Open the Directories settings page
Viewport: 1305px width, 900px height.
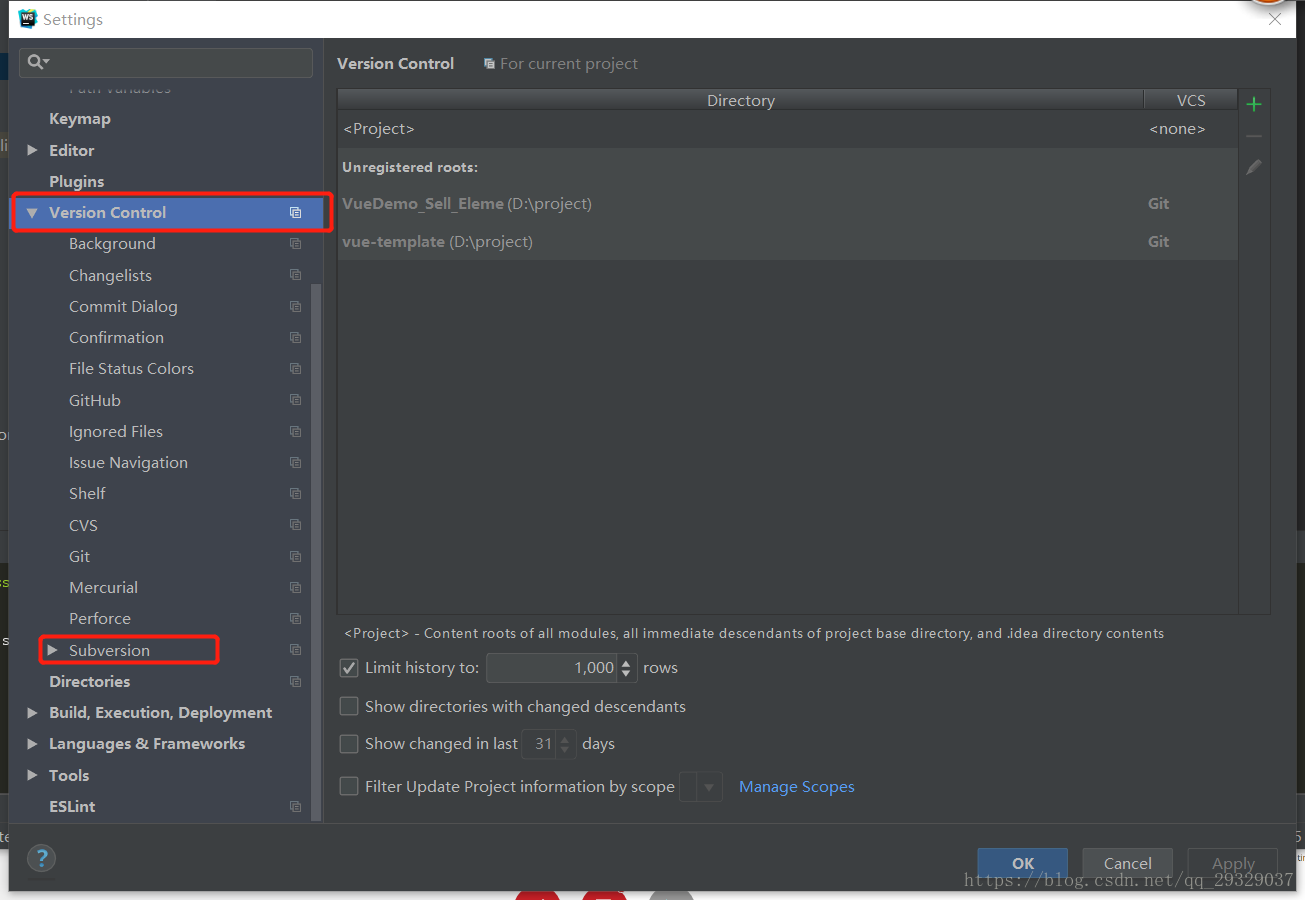pos(90,681)
